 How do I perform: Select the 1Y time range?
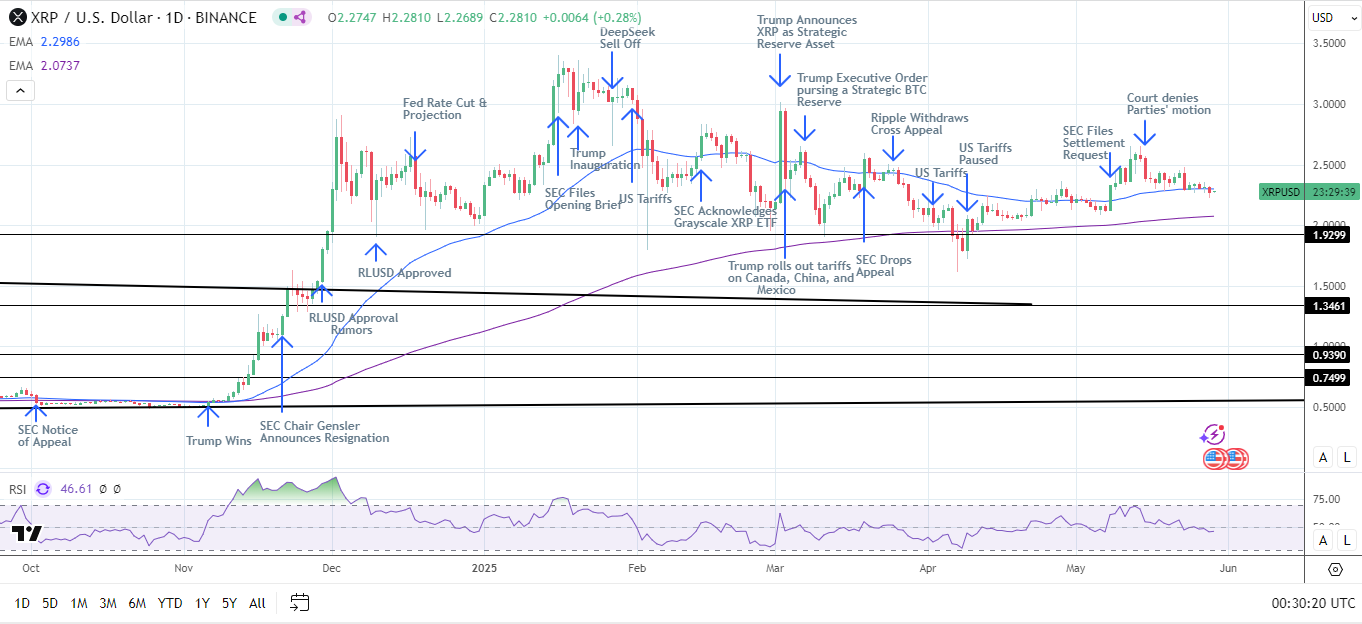tap(203, 603)
